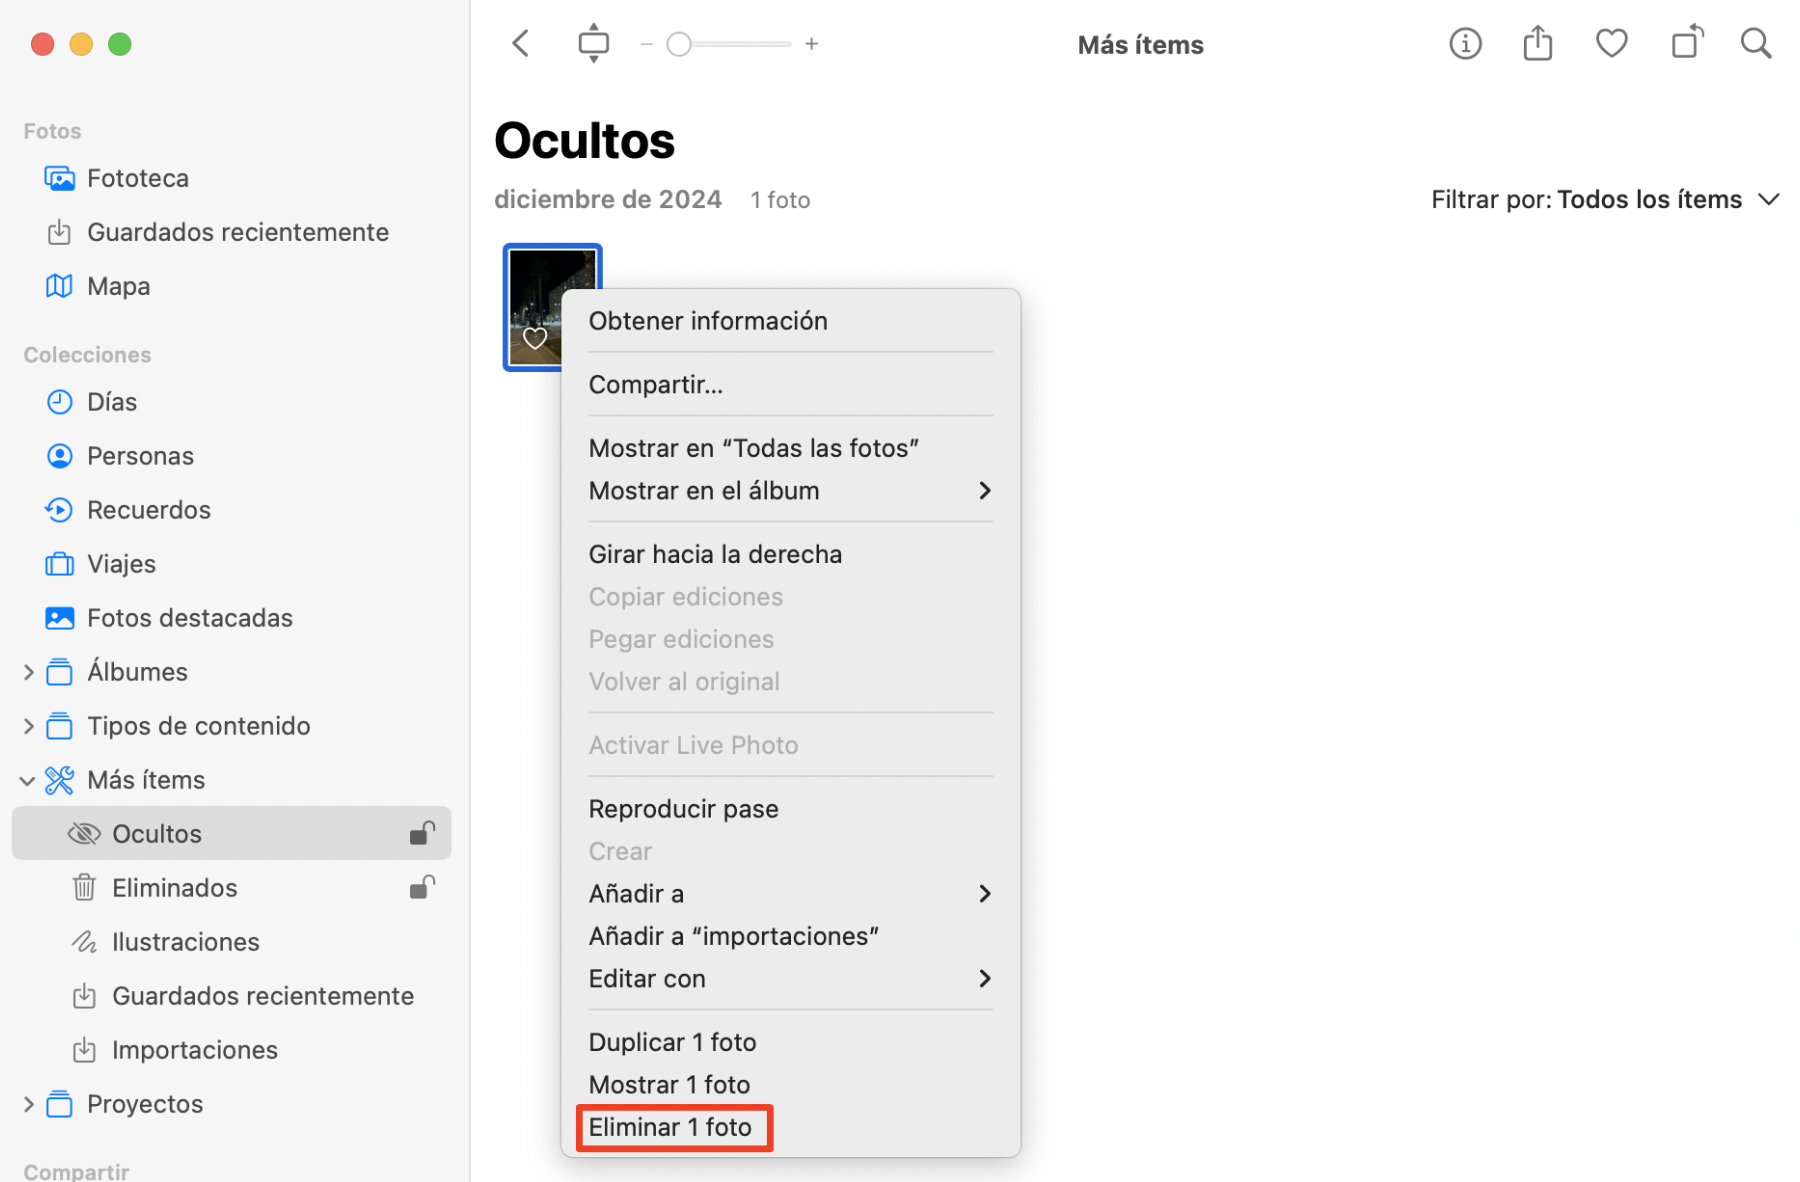Collapse the Más ítems section
The width and height of the screenshot is (1800, 1182).
tap(29, 780)
